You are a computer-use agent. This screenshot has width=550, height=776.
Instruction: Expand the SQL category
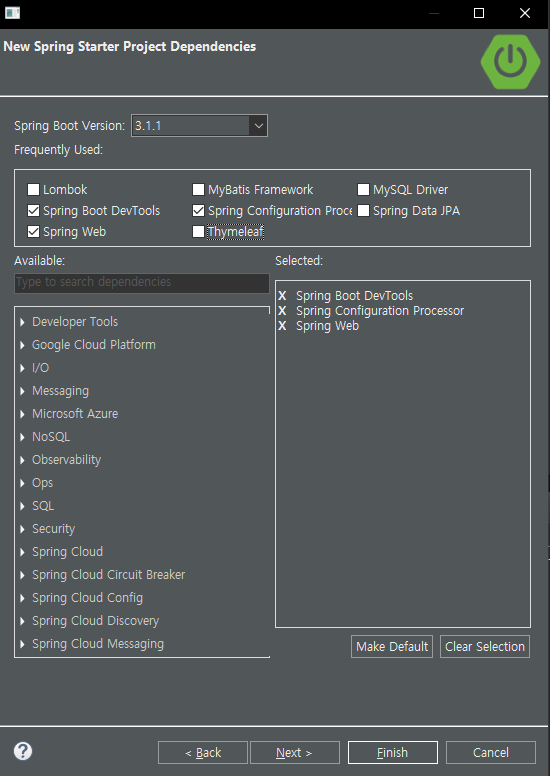coord(22,506)
